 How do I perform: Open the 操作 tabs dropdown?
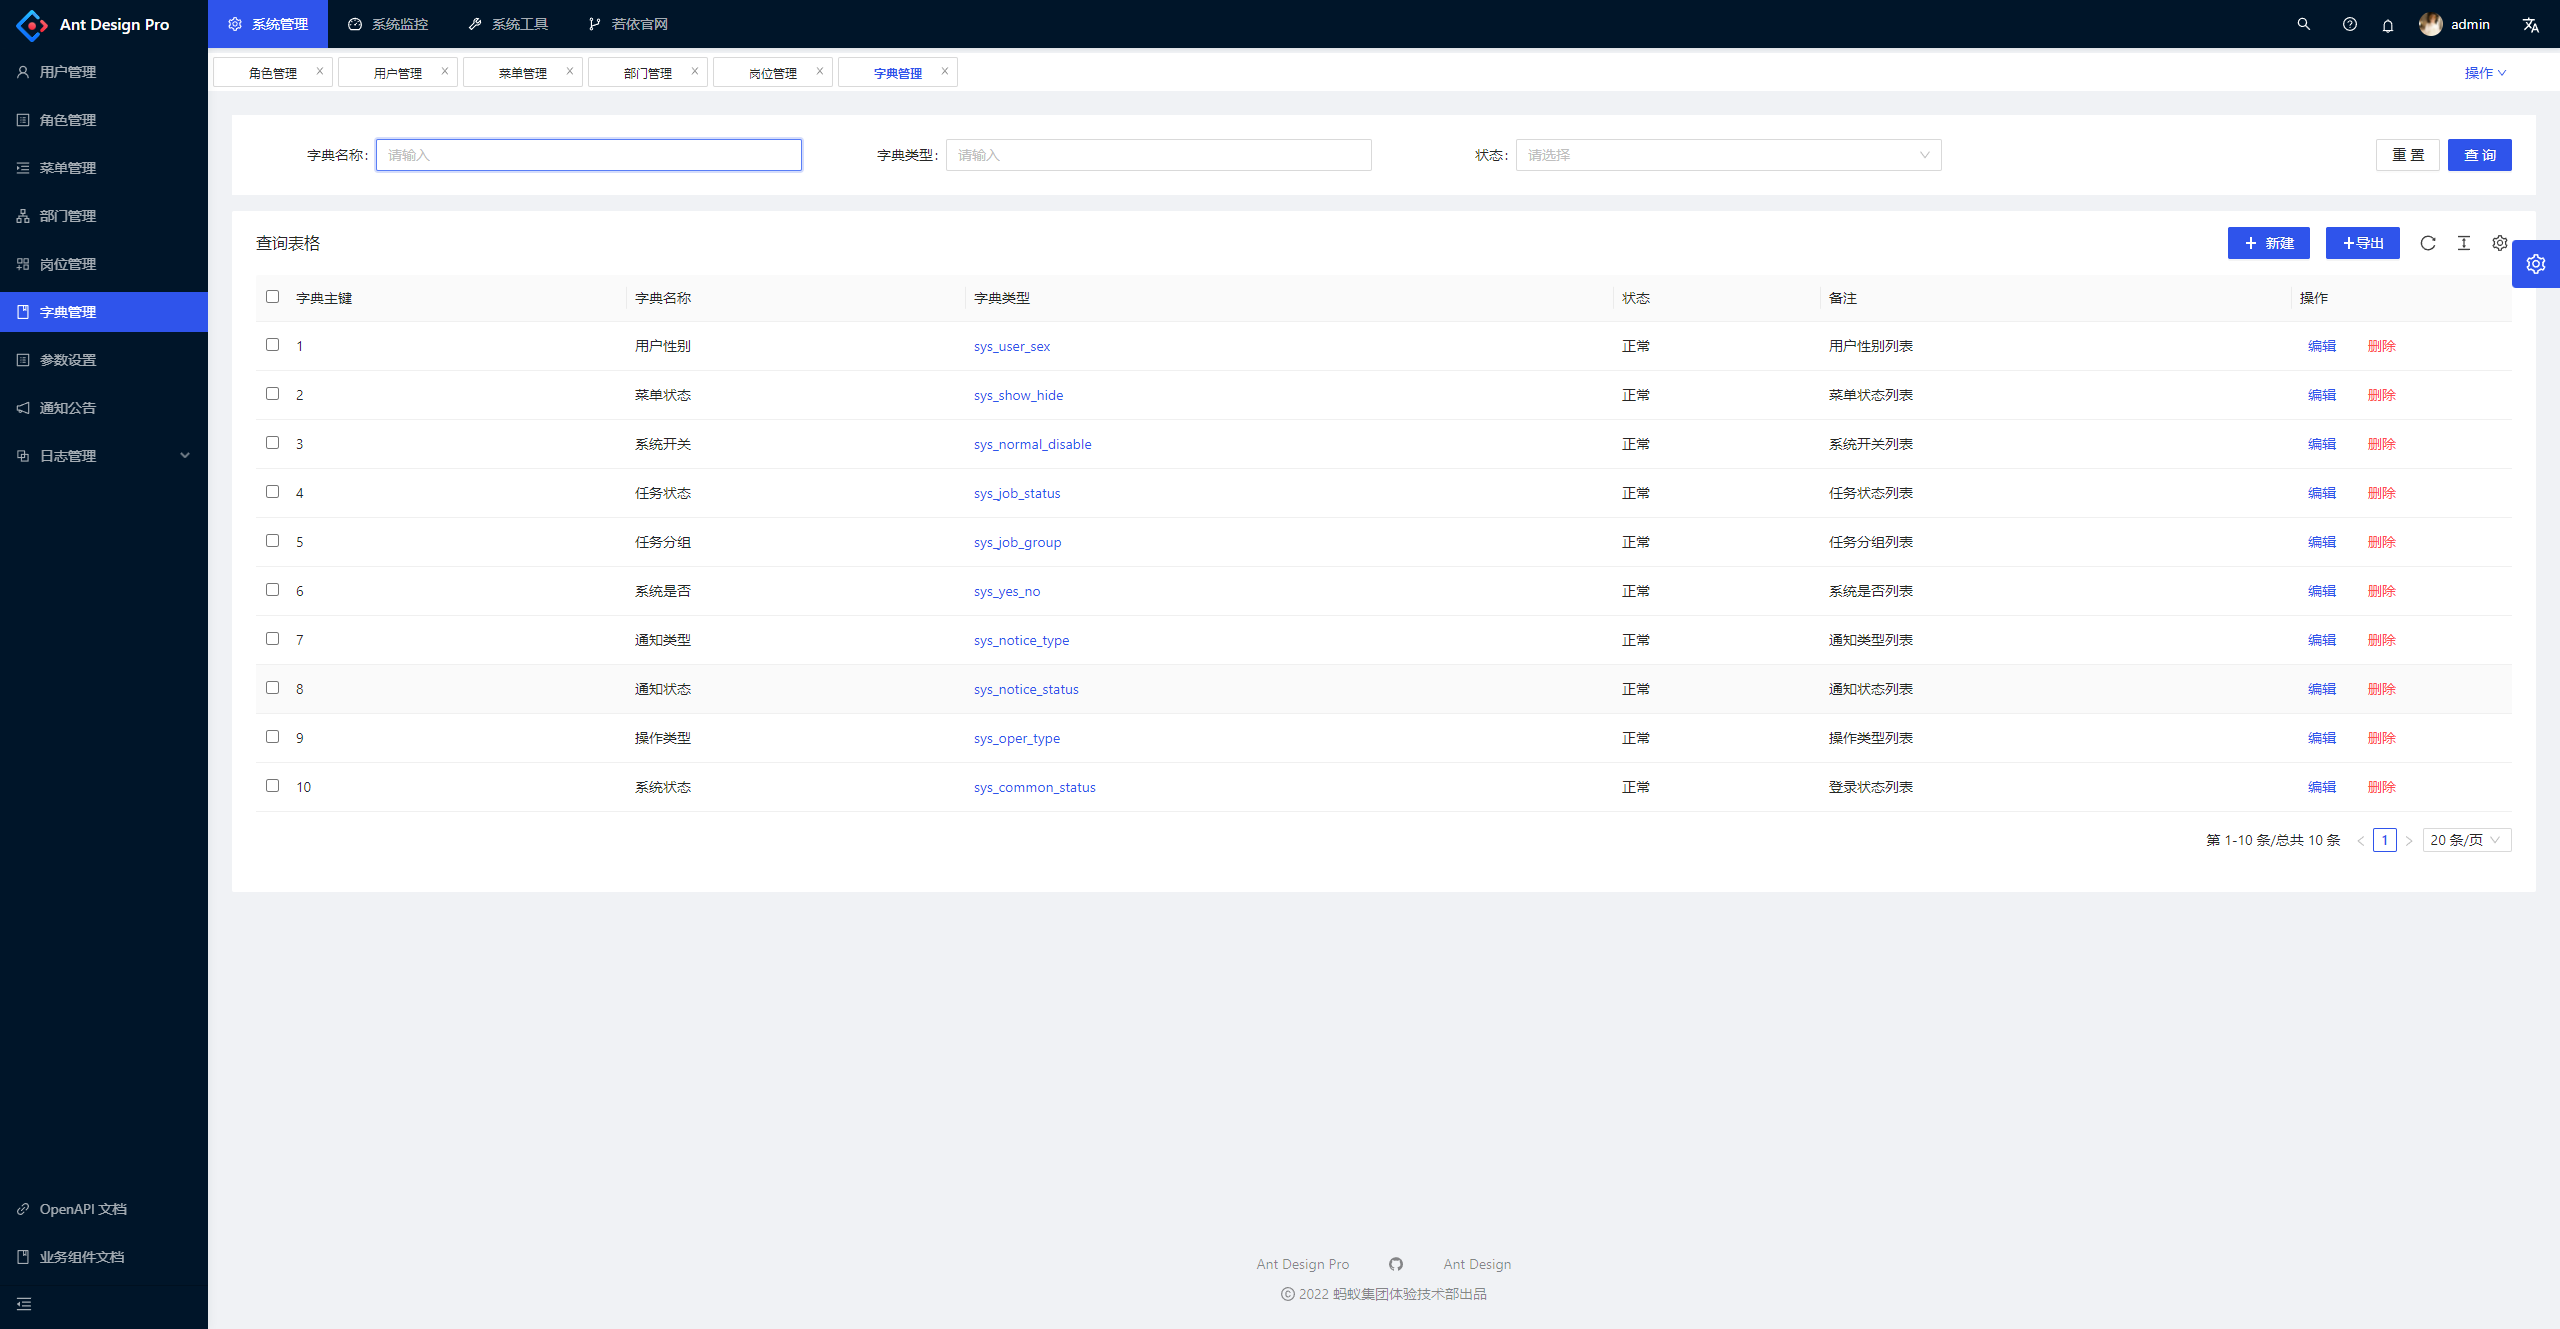pyautogui.click(x=2485, y=73)
